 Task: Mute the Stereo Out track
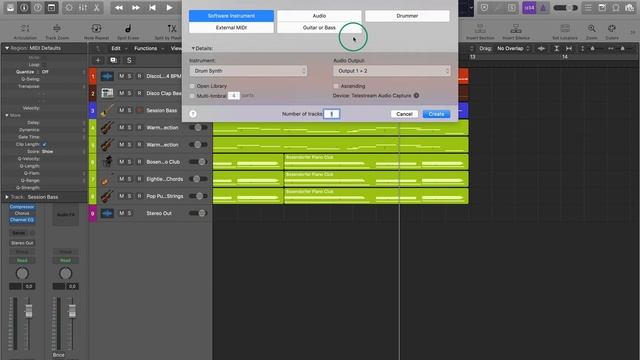(x=121, y=213)
